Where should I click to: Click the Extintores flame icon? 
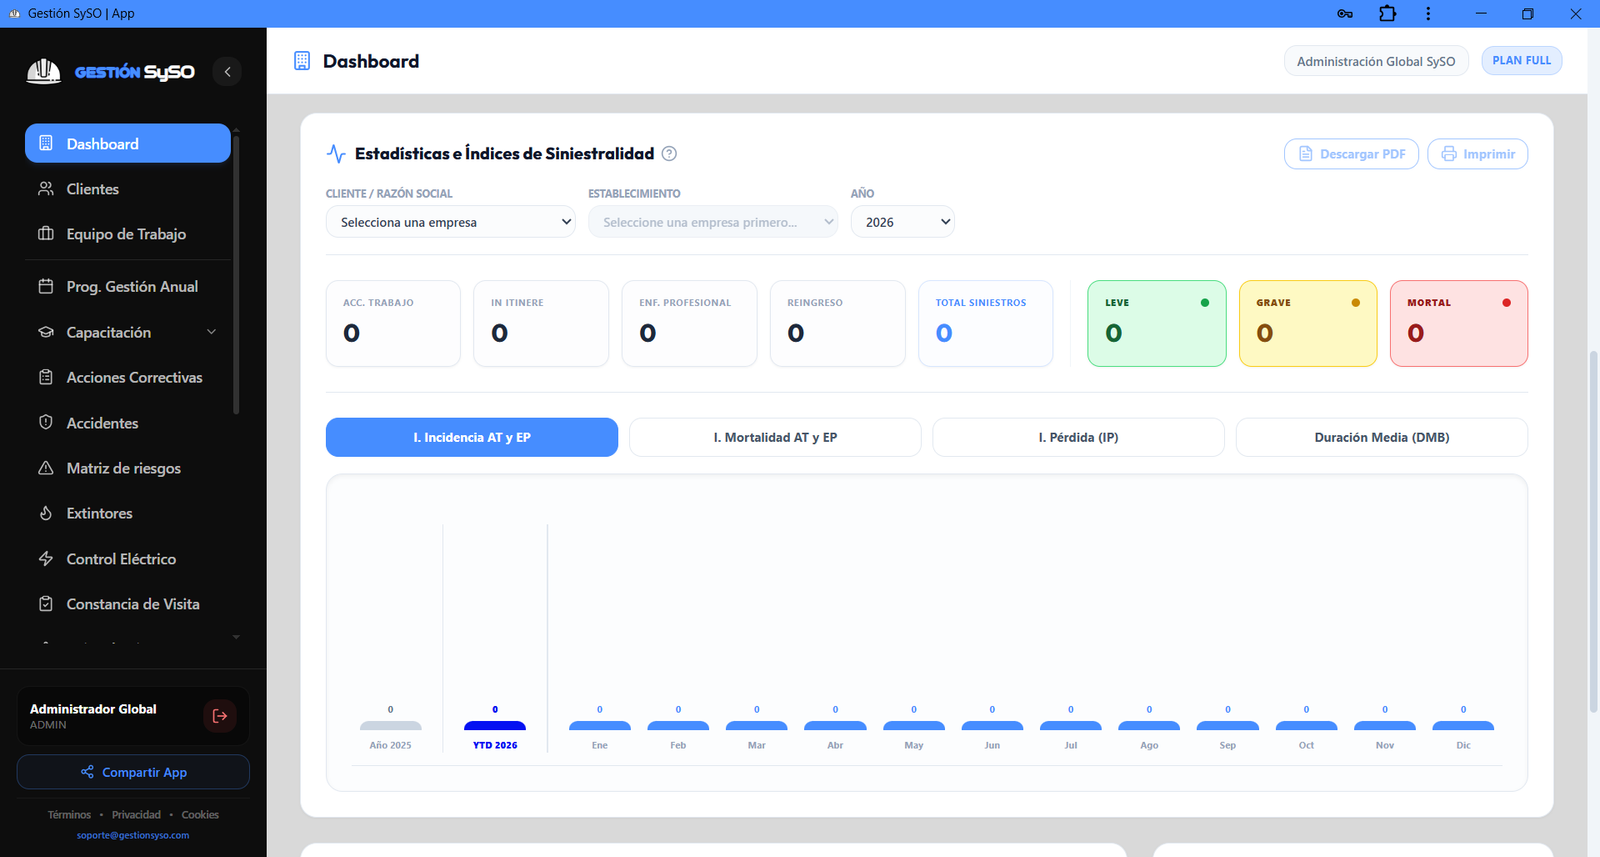pyautogui.click(x=46, y=513)
